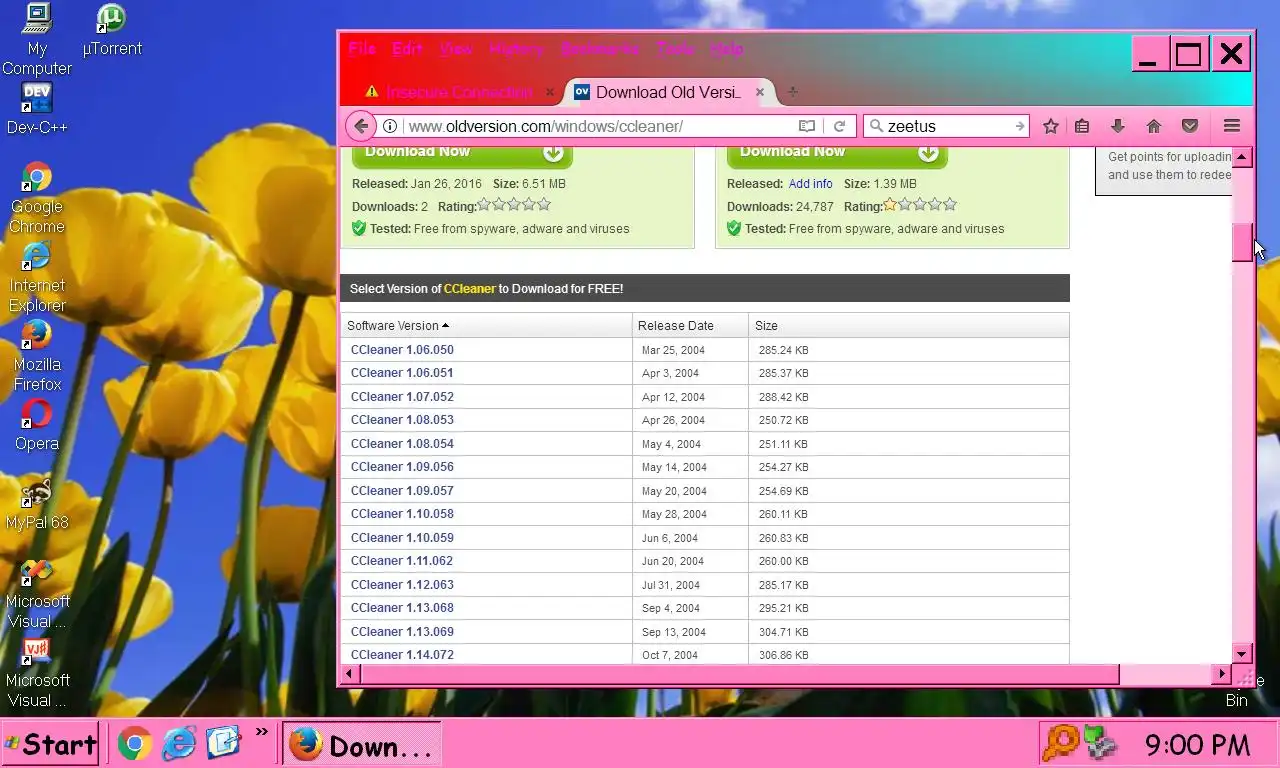The image size is (1280, 768).
Task: Submit search with arrow beside zeetus
Action: [x=1019, y=126]
